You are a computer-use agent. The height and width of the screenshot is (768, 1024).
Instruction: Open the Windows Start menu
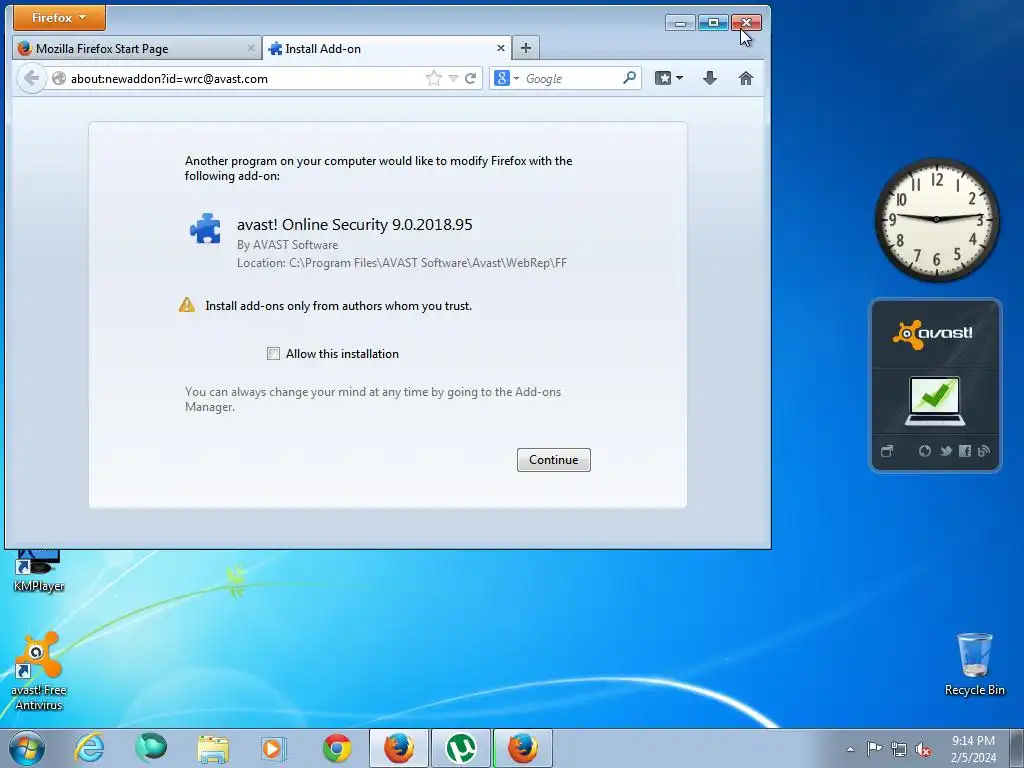click(x=27, y=748)
